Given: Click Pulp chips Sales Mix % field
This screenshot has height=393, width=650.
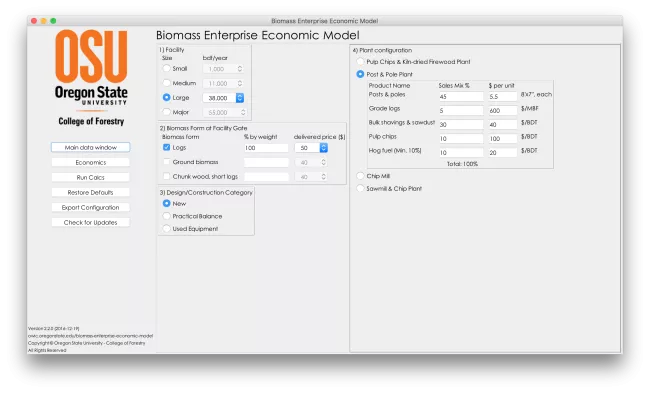Looking at the screenshot, I should point(461,138).
